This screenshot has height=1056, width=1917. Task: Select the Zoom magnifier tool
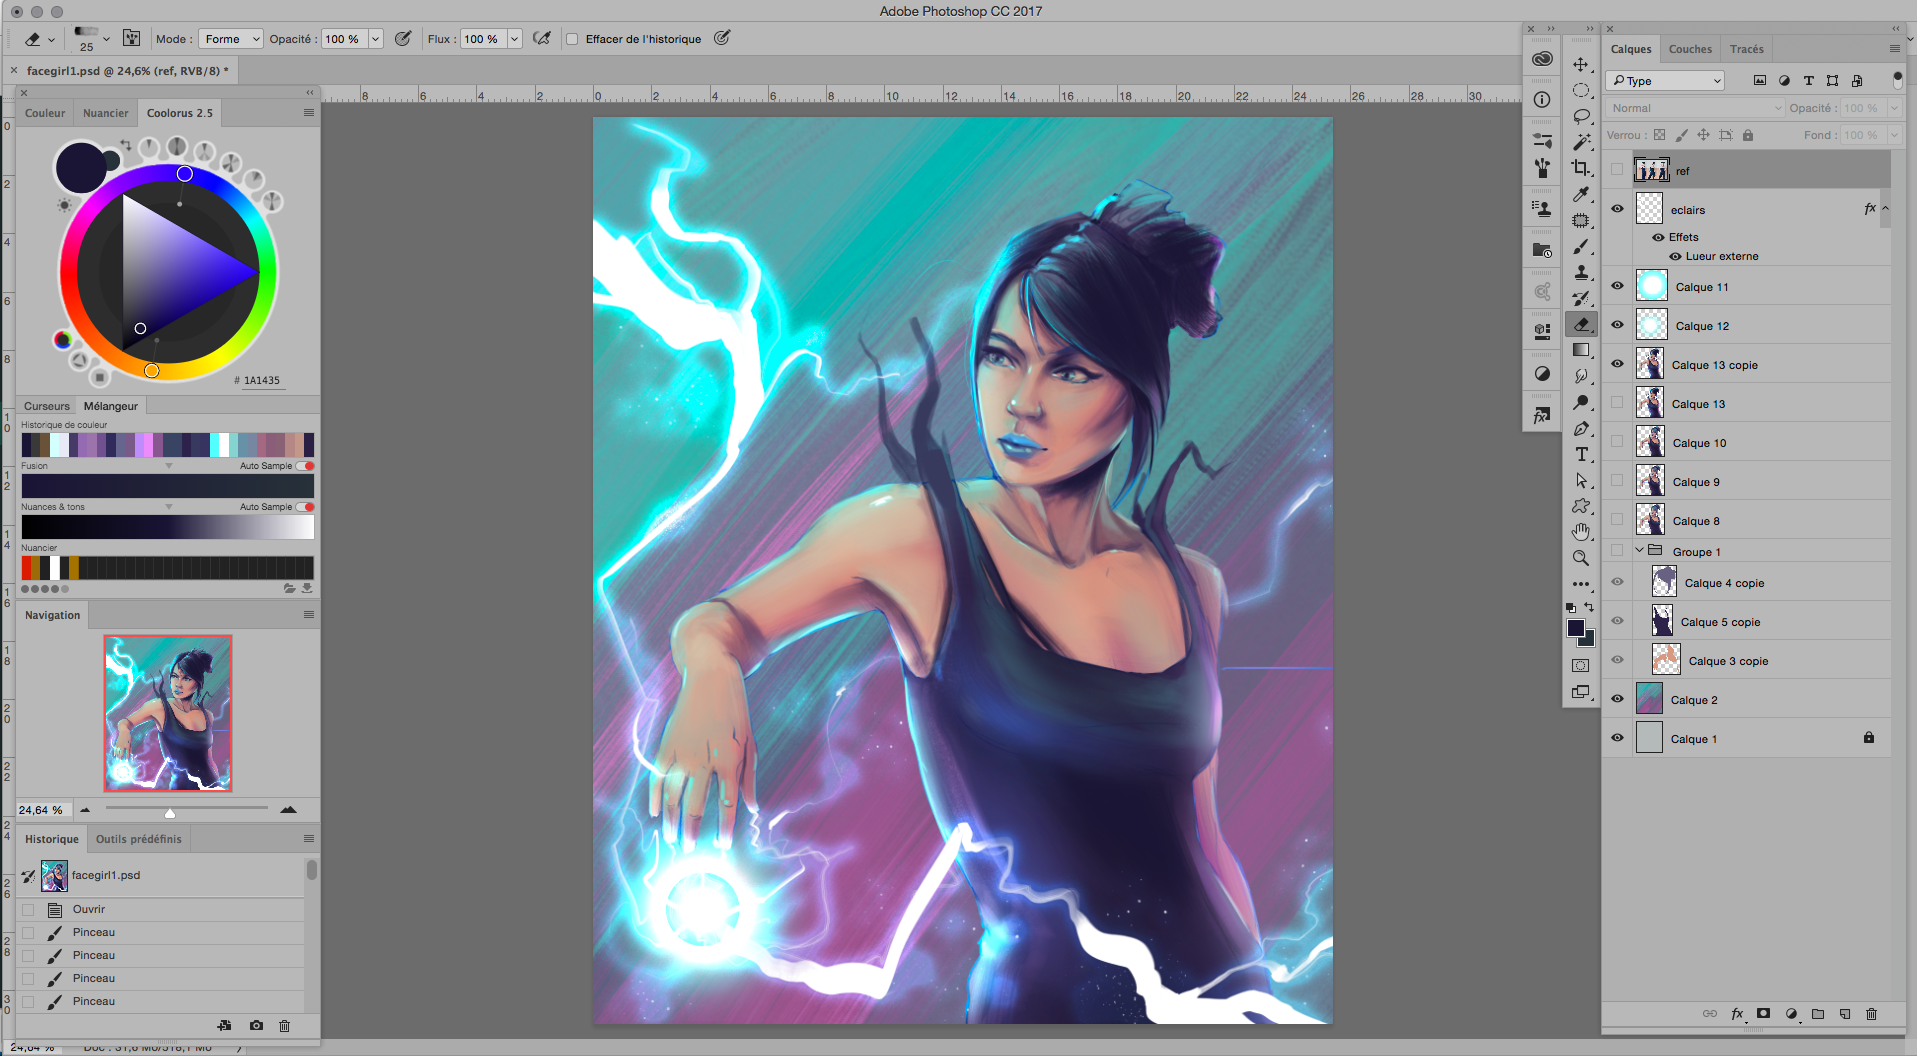1581,558
